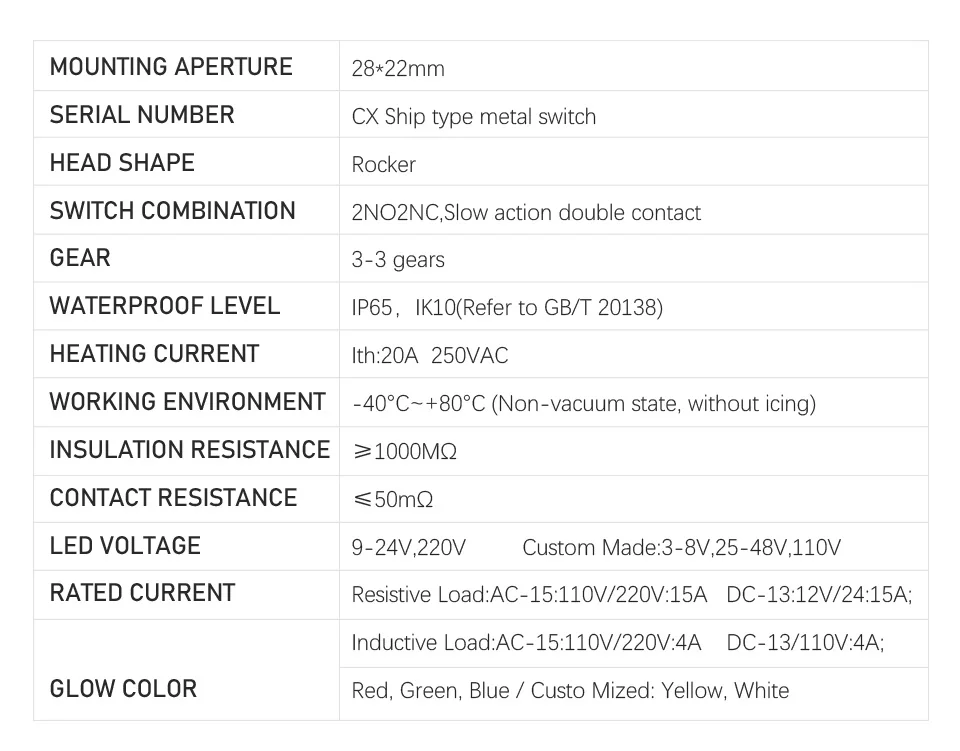Click the HEAD SHAPE label
Screen dimensions: 960x751
(x=122, y=163)
